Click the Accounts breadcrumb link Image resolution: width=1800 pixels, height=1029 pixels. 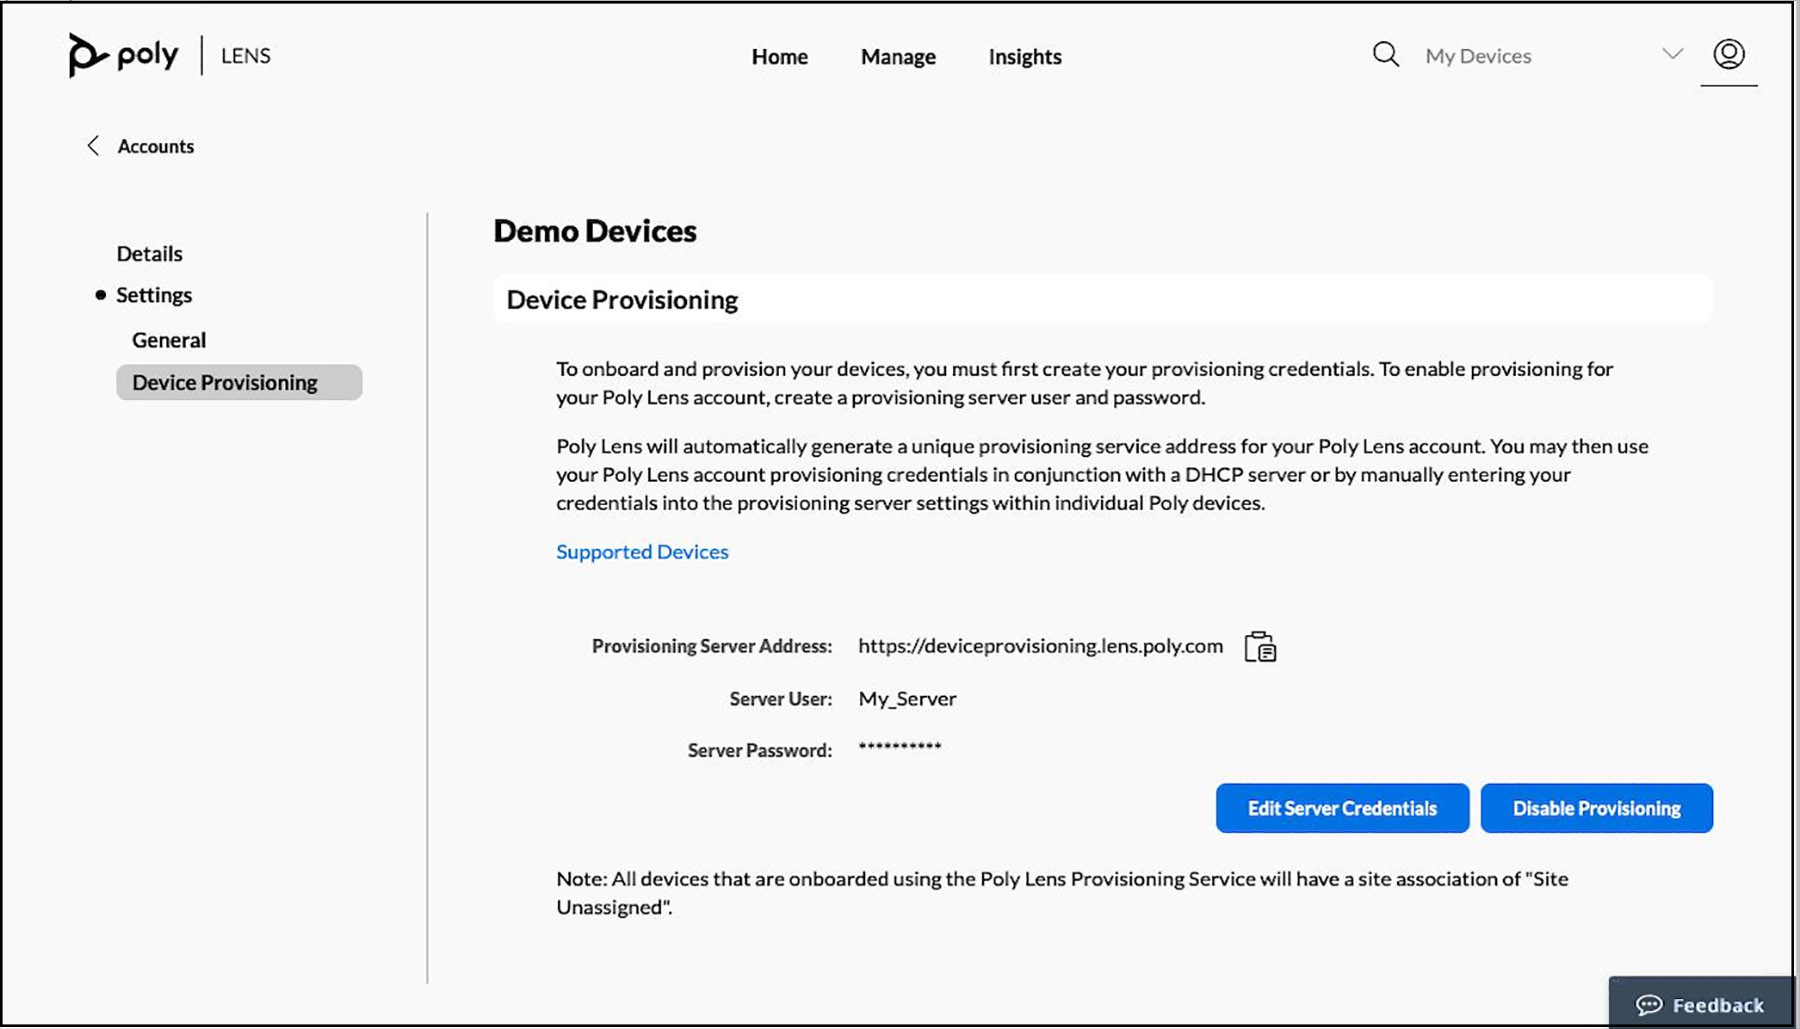click(x=155, y=146)
